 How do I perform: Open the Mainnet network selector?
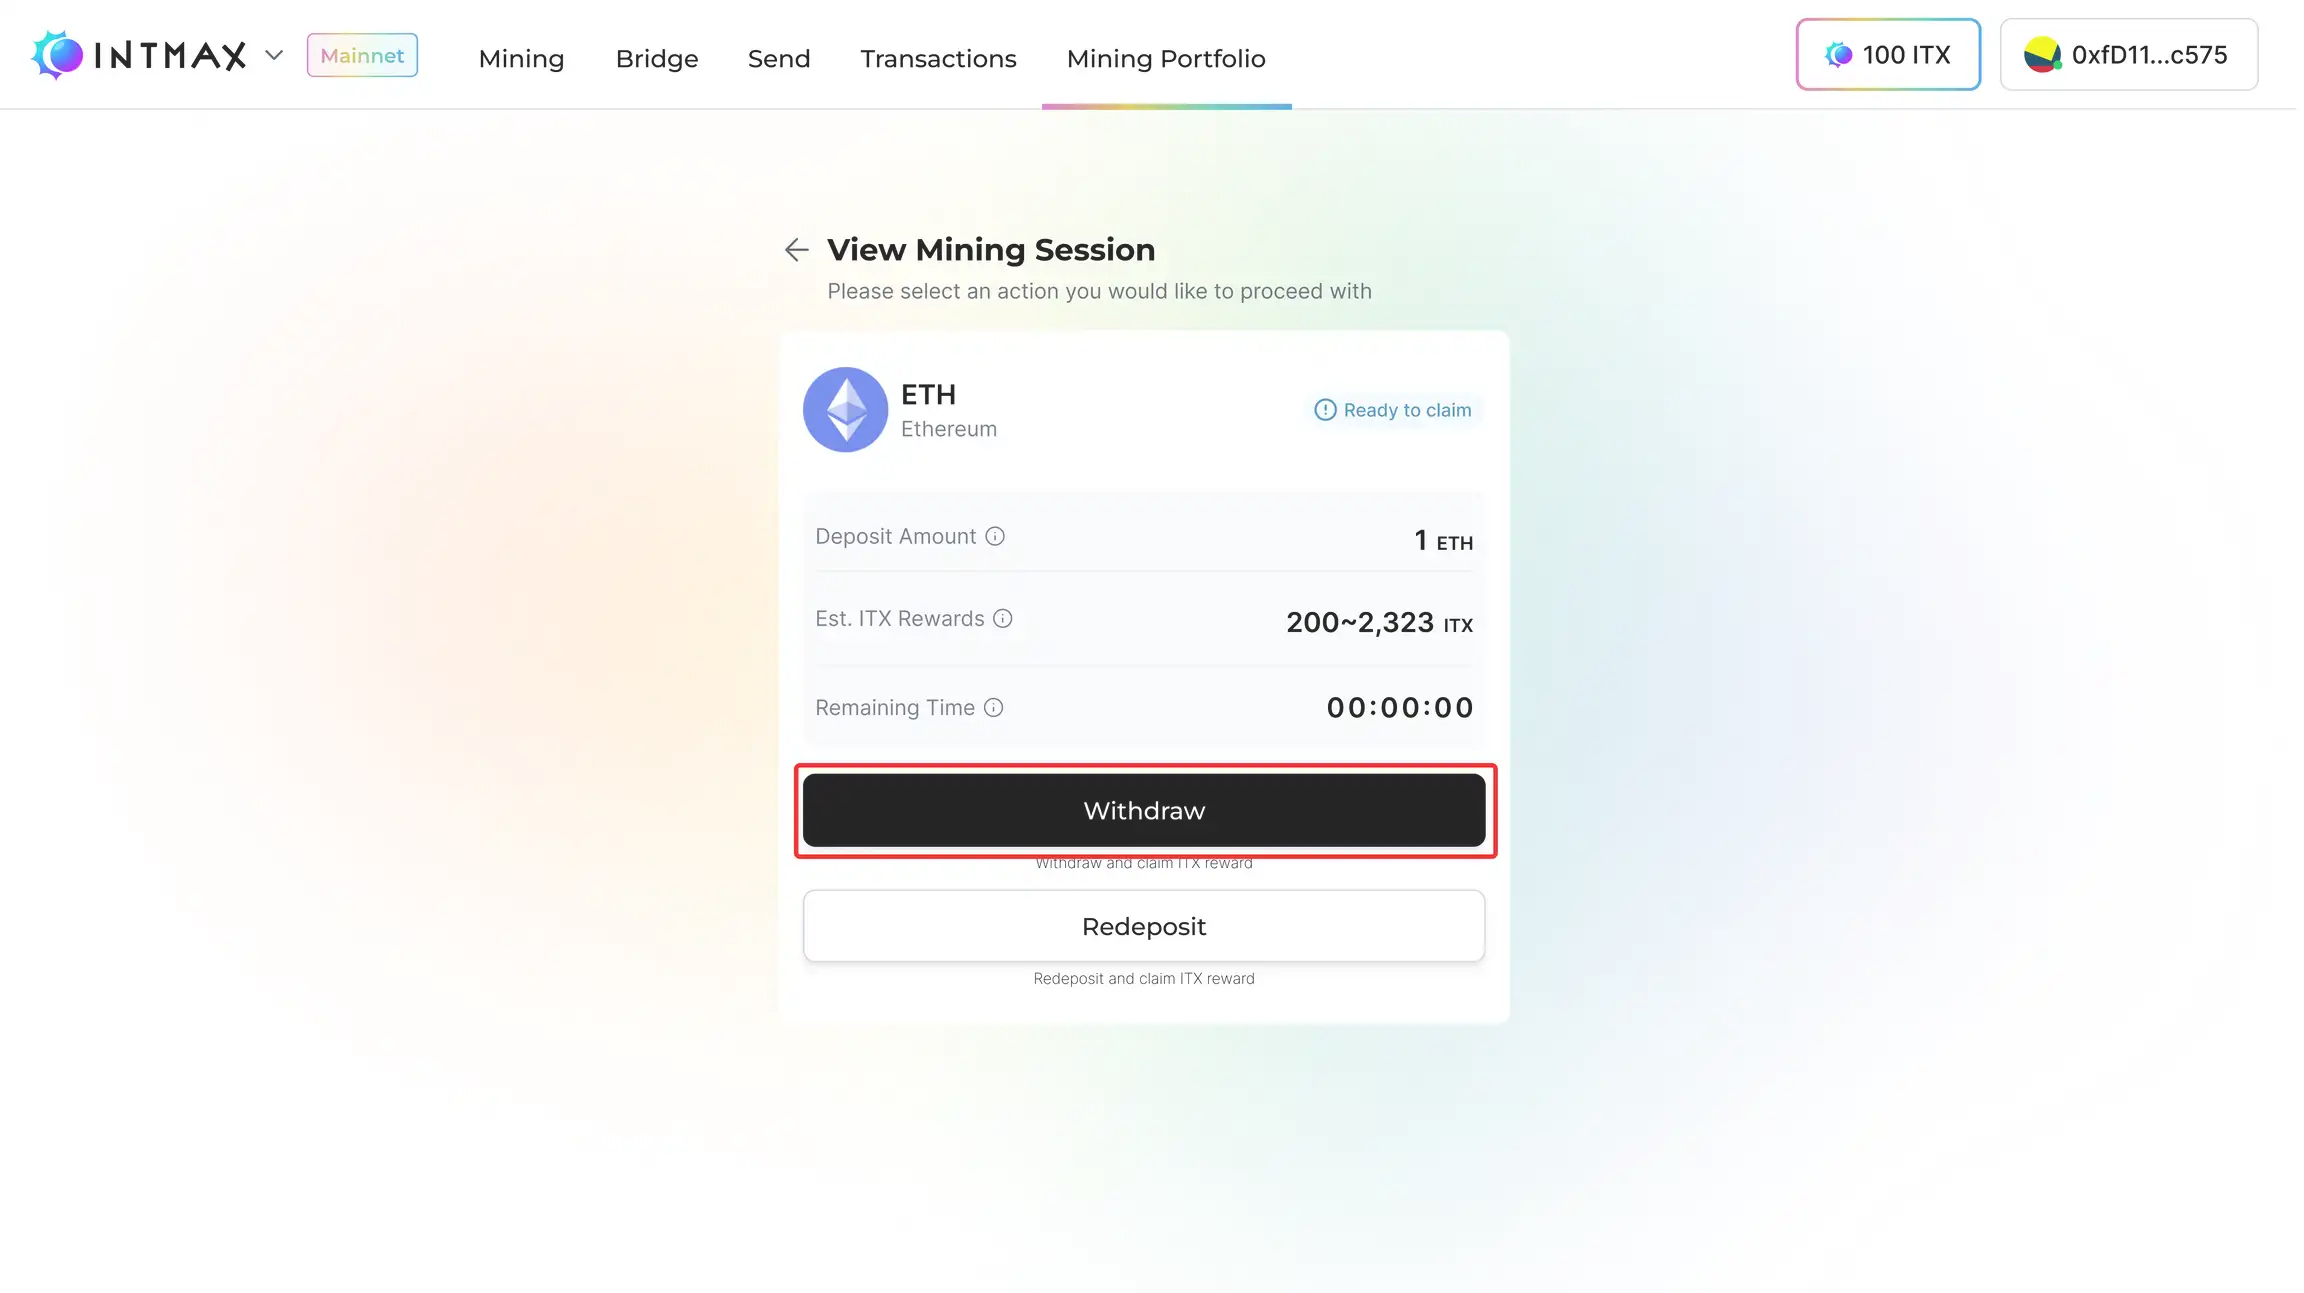(x=361, y=55)
